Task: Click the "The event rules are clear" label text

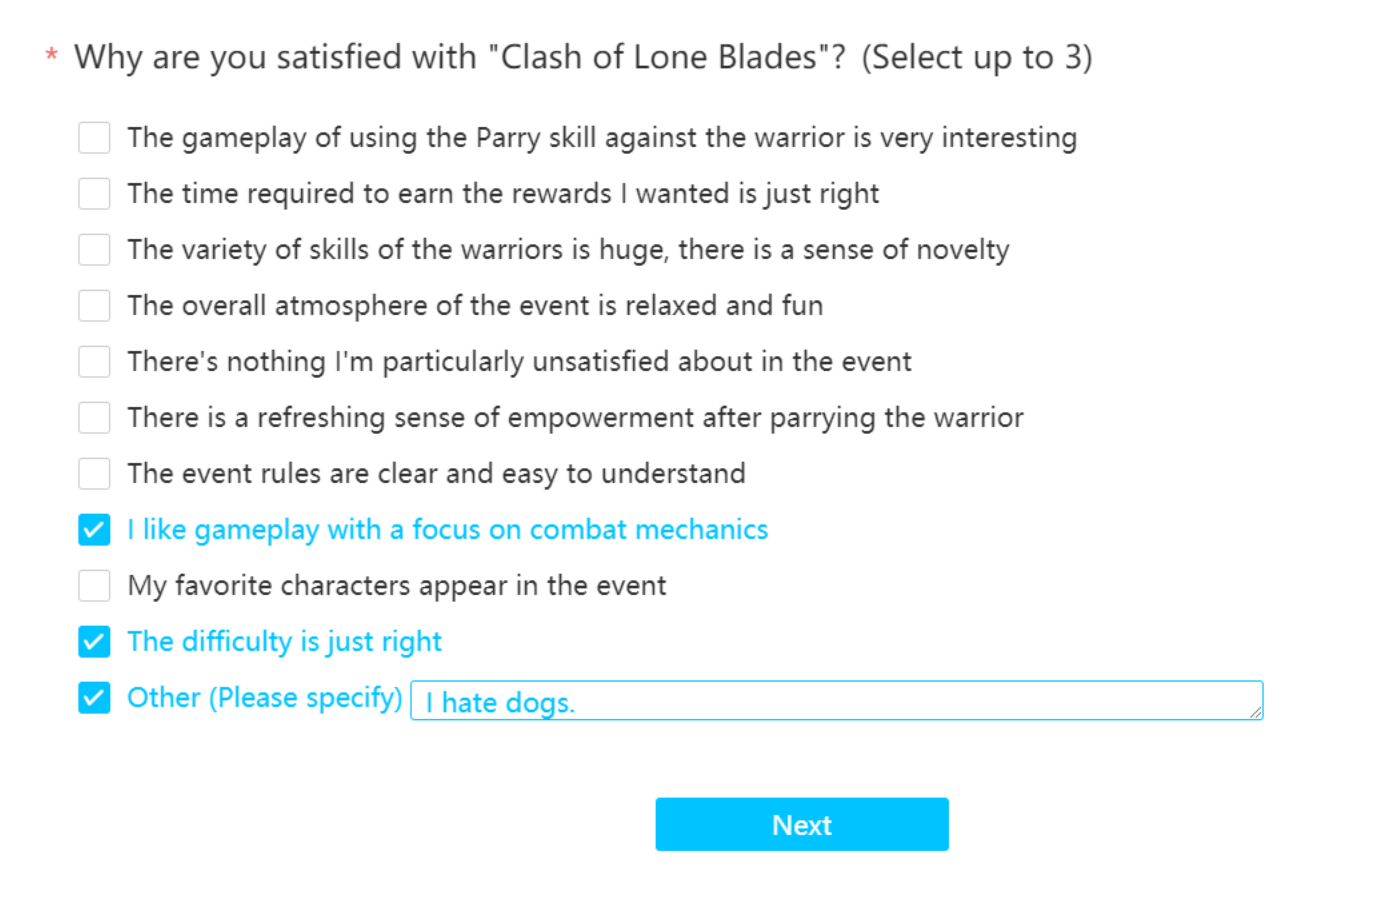Action: tap(436, 474)
